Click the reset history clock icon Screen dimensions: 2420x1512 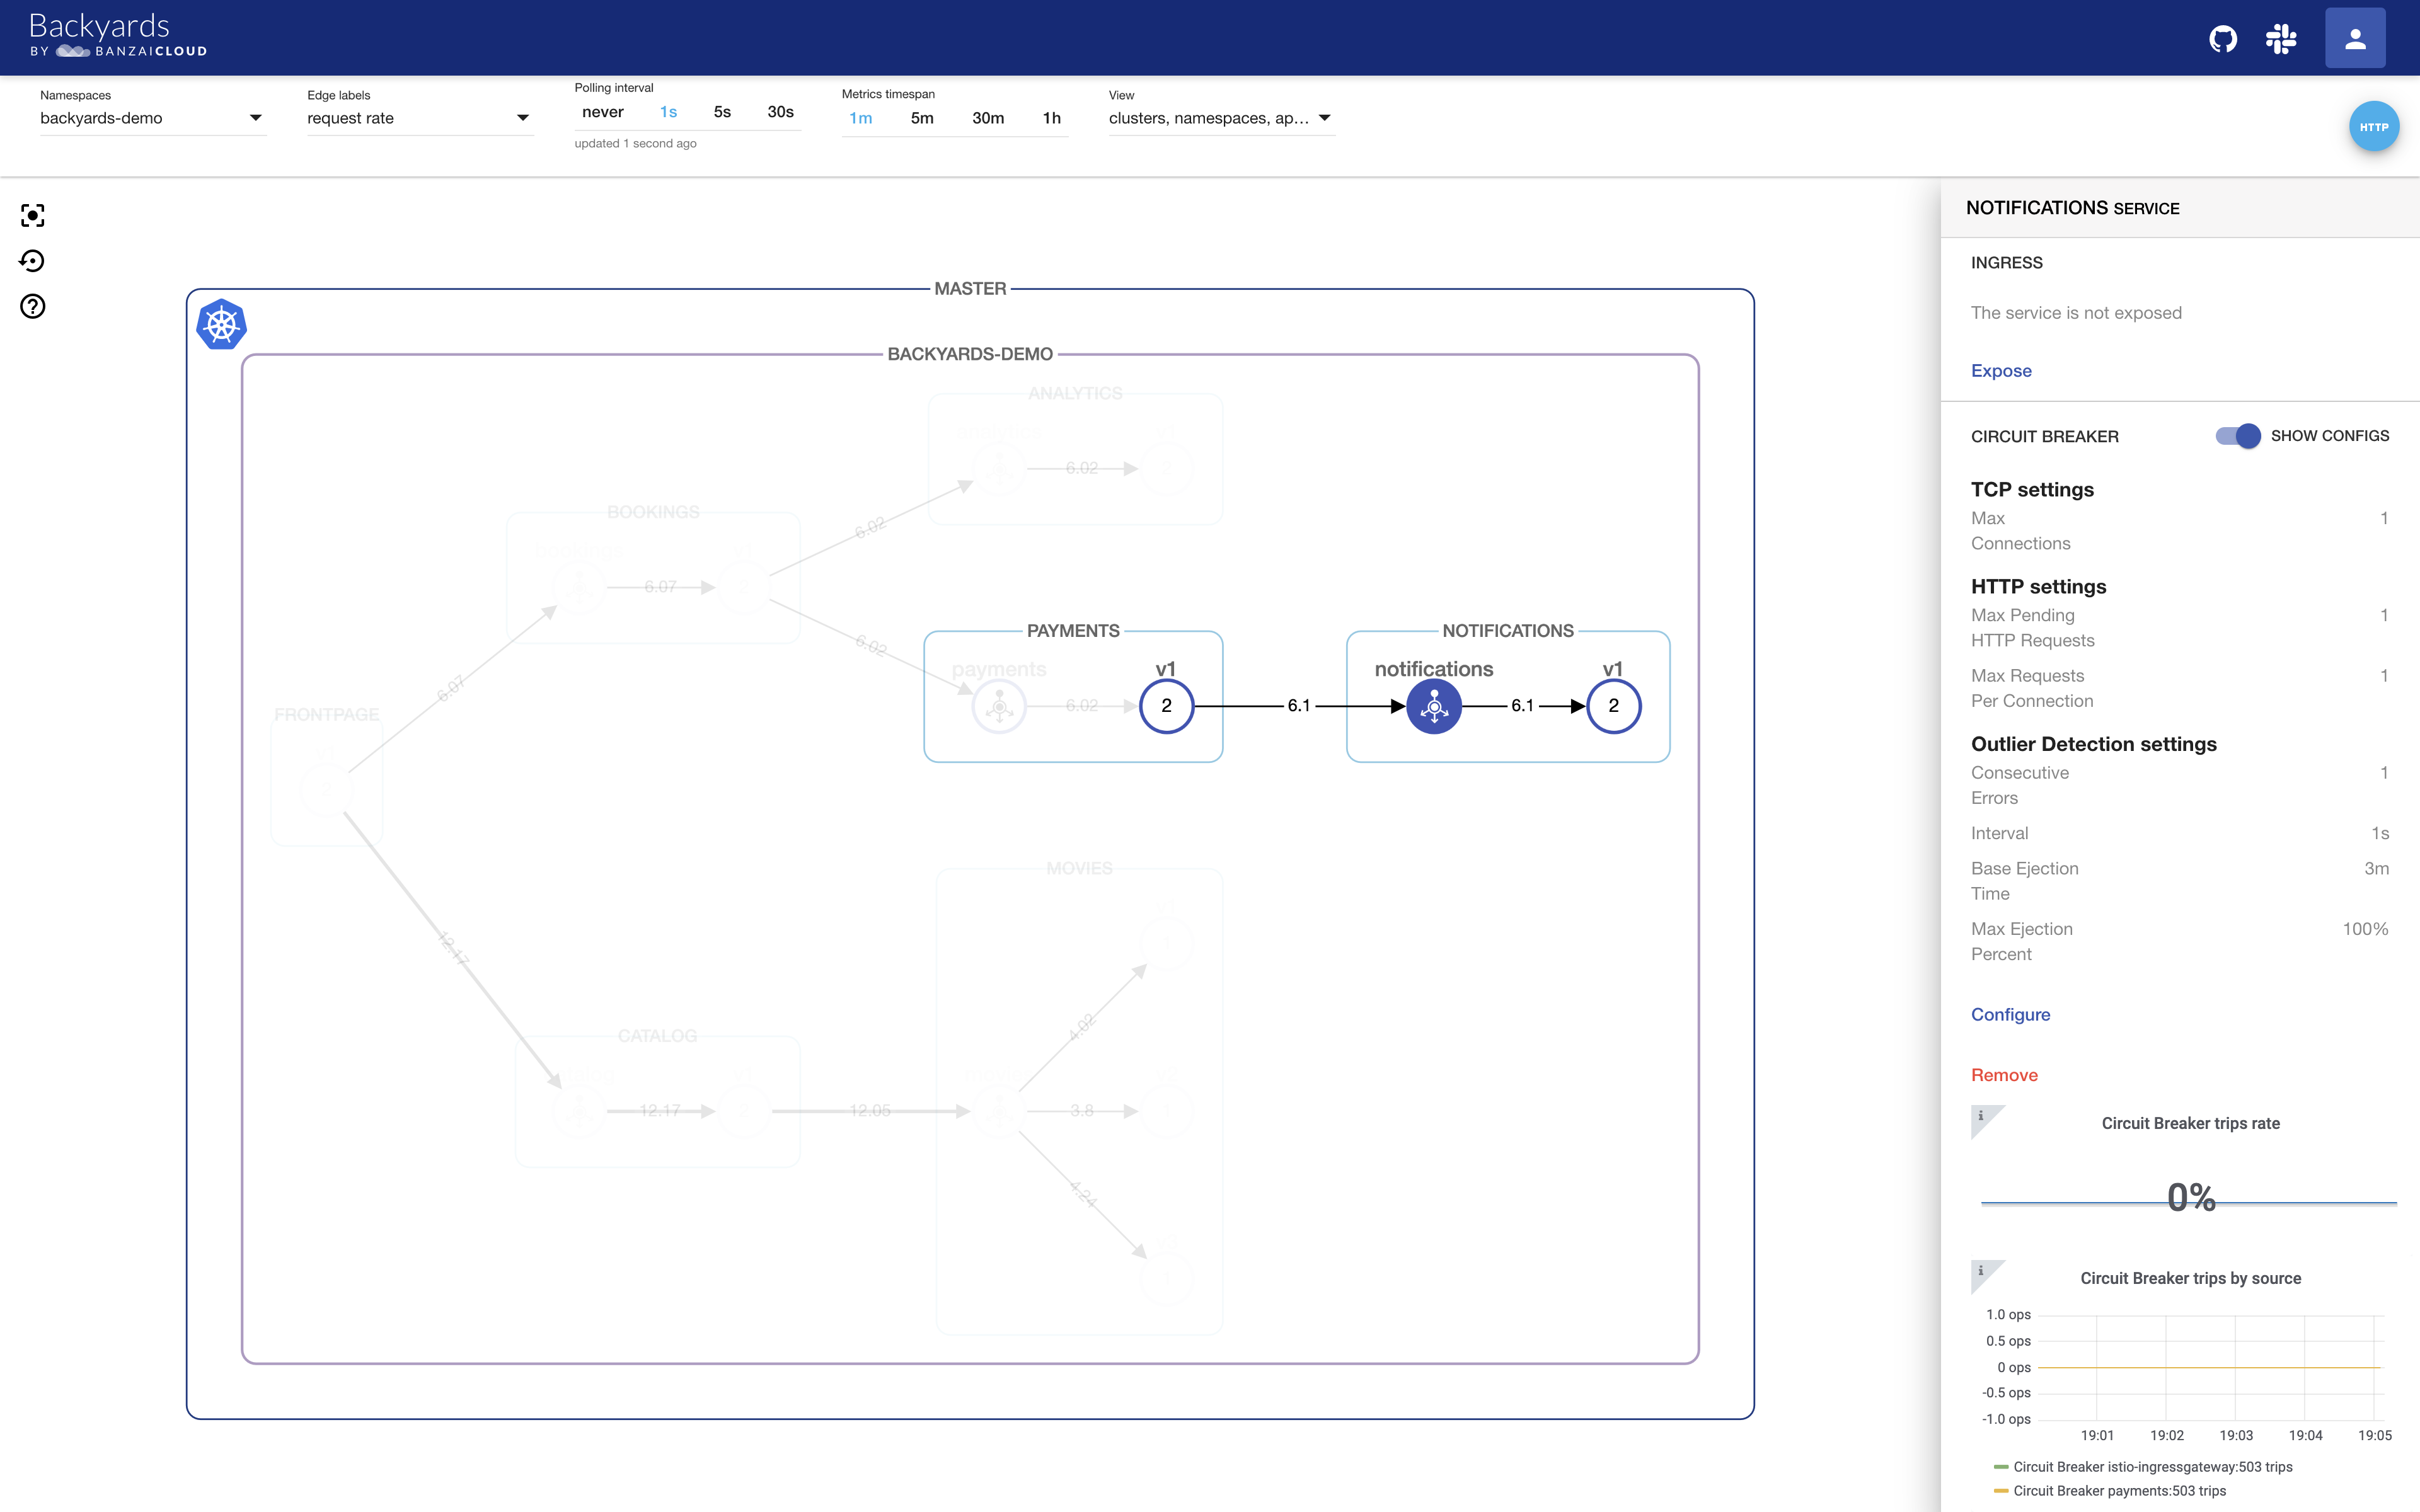click(x=33, y=261)
